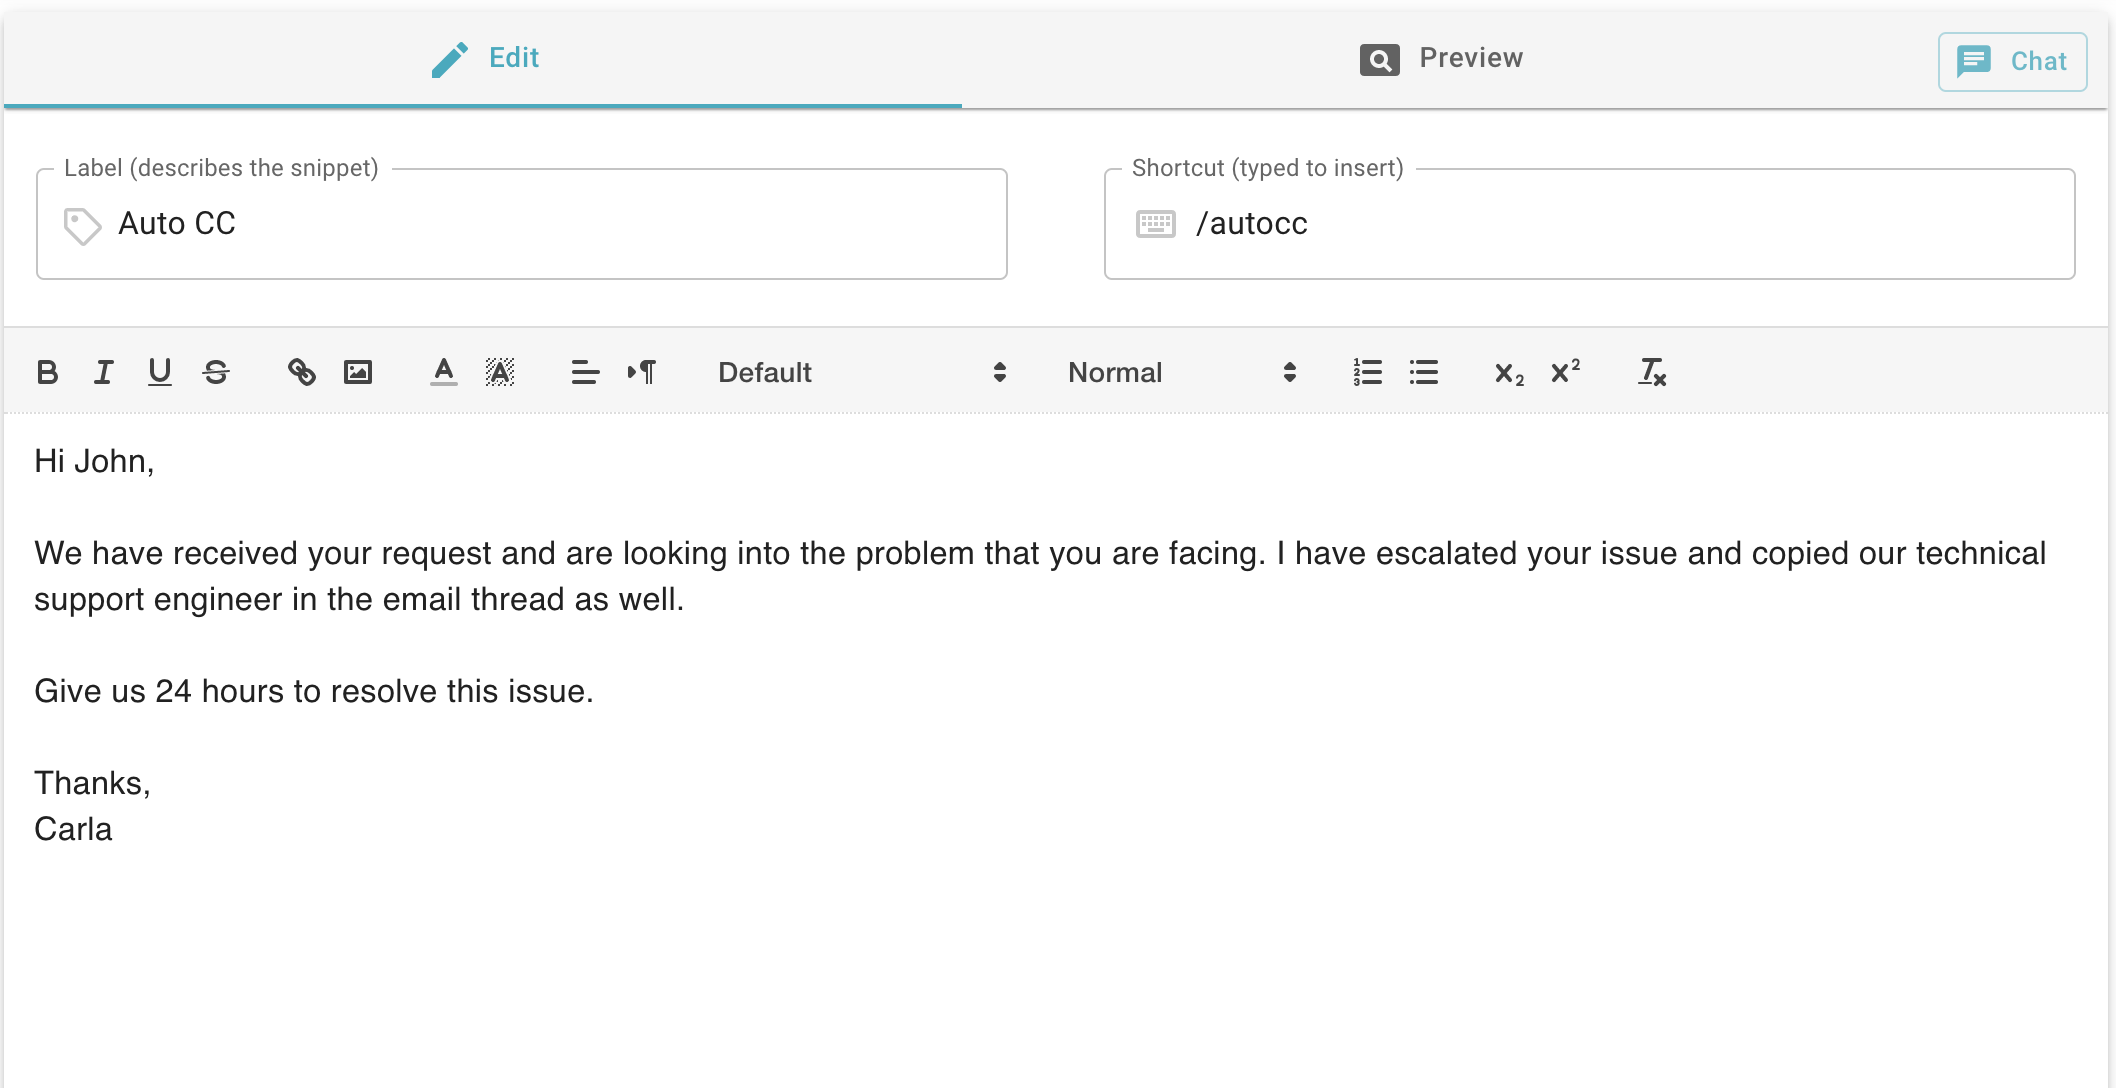Clear text formatting

(x=1652, y=373)
